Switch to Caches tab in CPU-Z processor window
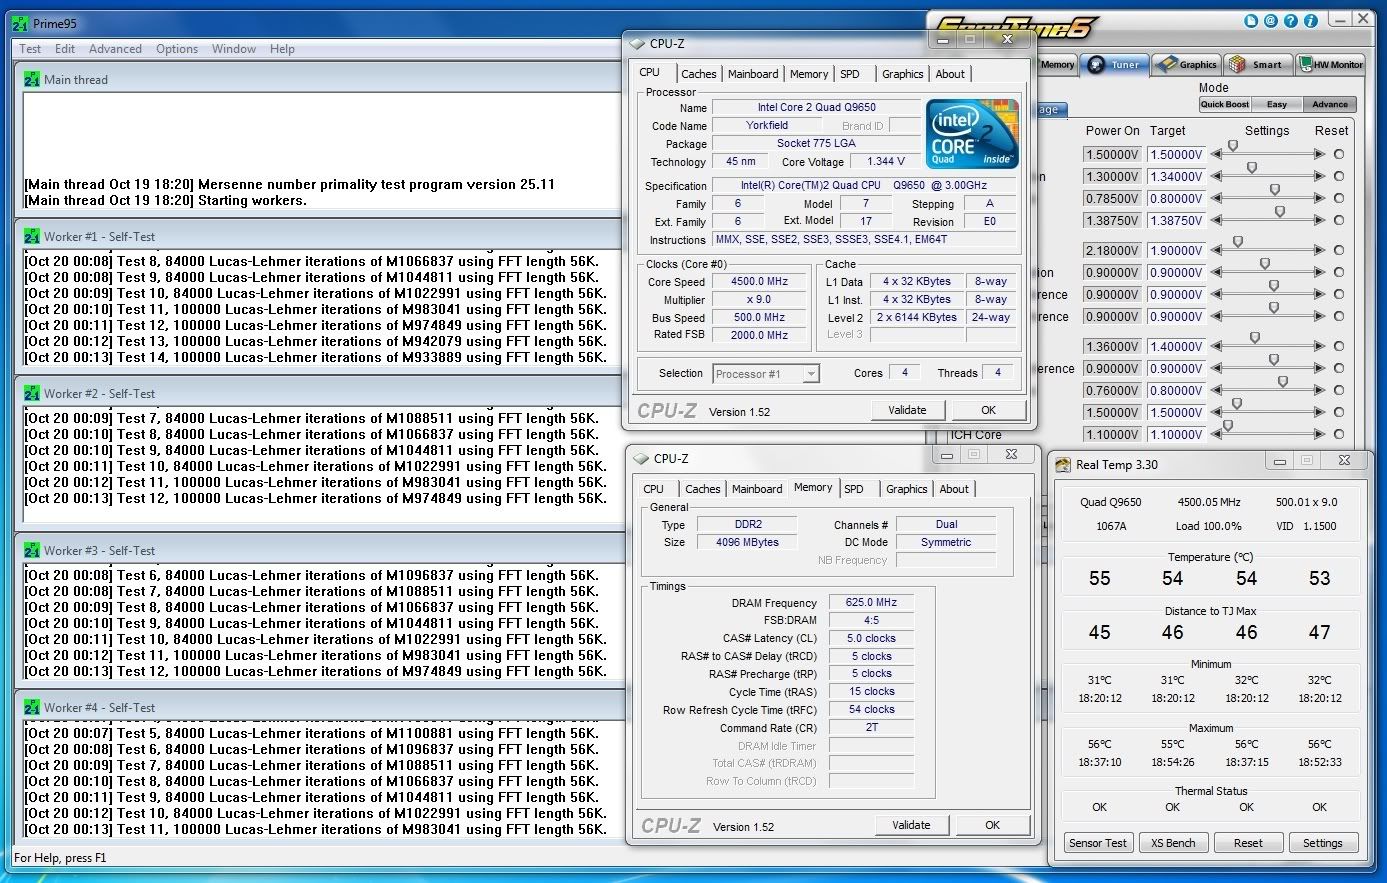Screen dimensions: 1387x883 point(699,74)
